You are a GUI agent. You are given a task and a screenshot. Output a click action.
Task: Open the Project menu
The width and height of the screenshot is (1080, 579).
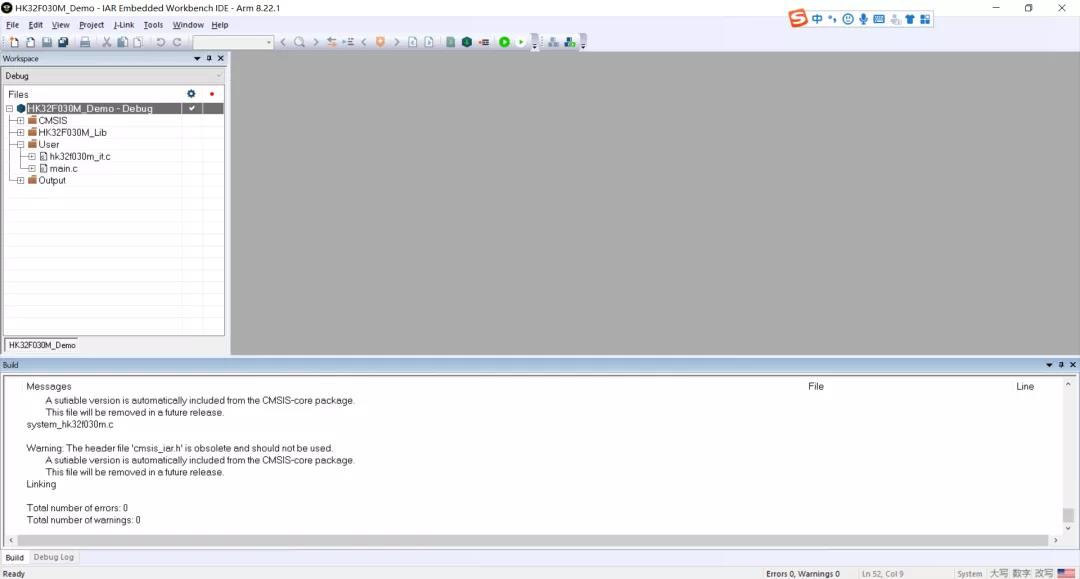(x=92, y=25)
